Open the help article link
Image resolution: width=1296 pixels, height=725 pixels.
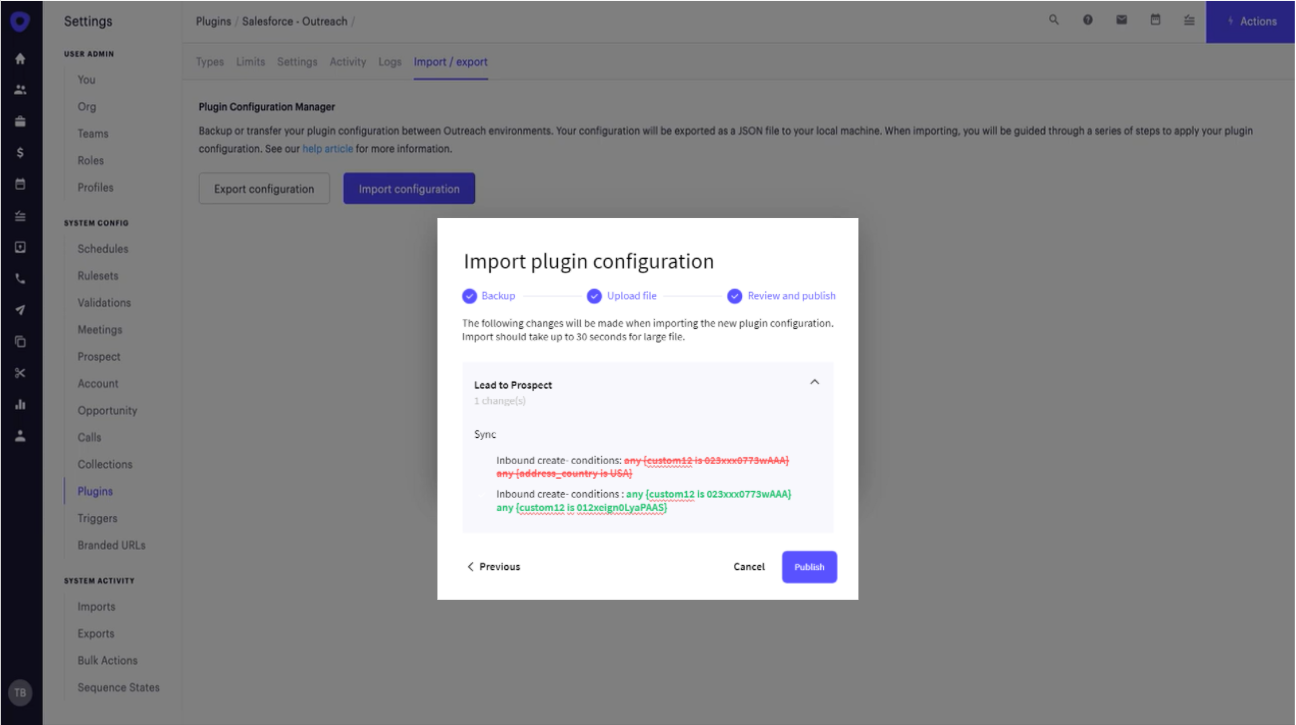point(328,149)
